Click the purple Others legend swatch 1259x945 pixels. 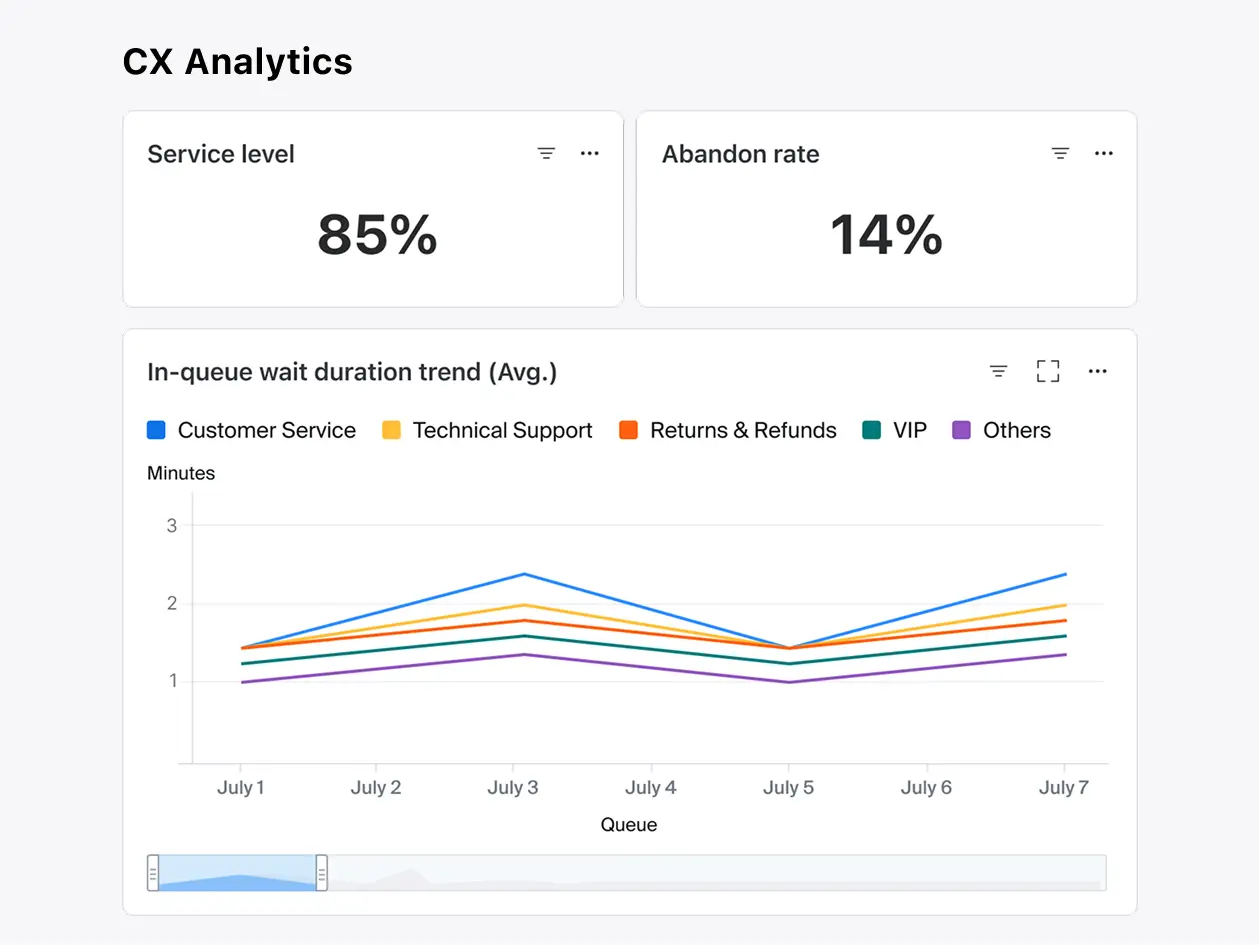(x=962, y=431)
